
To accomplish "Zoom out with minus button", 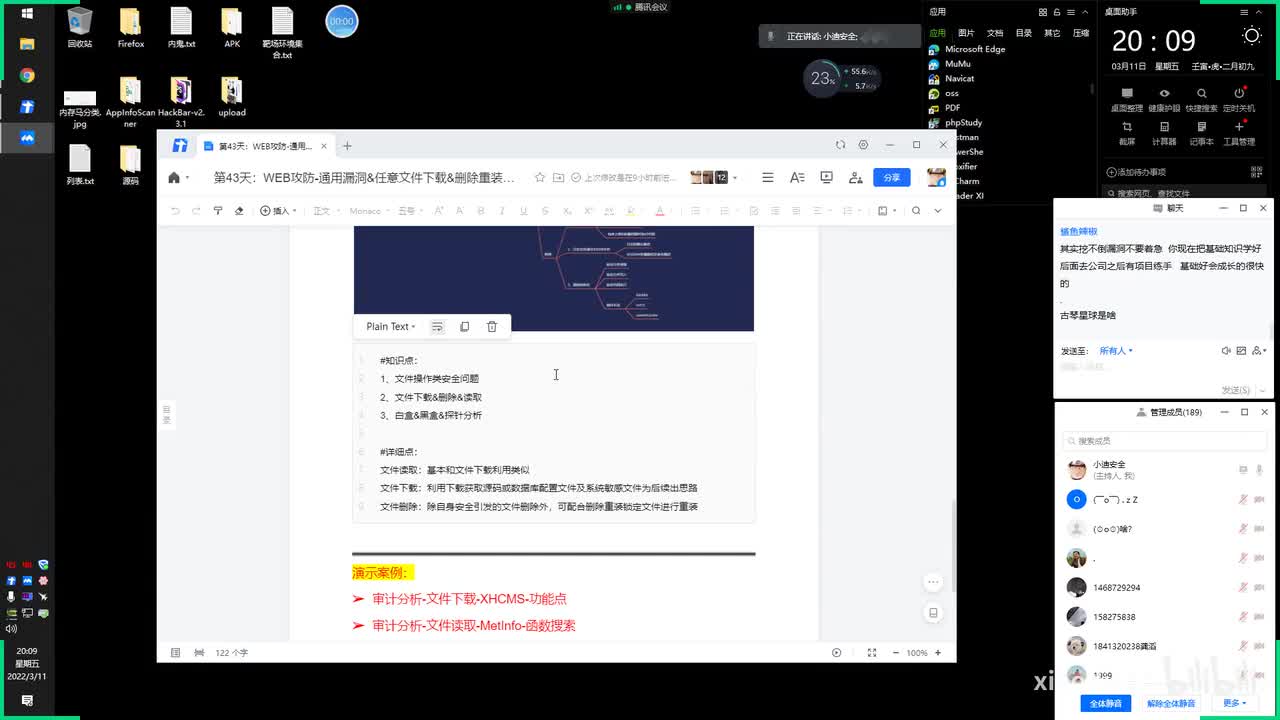I will [895, 653].
